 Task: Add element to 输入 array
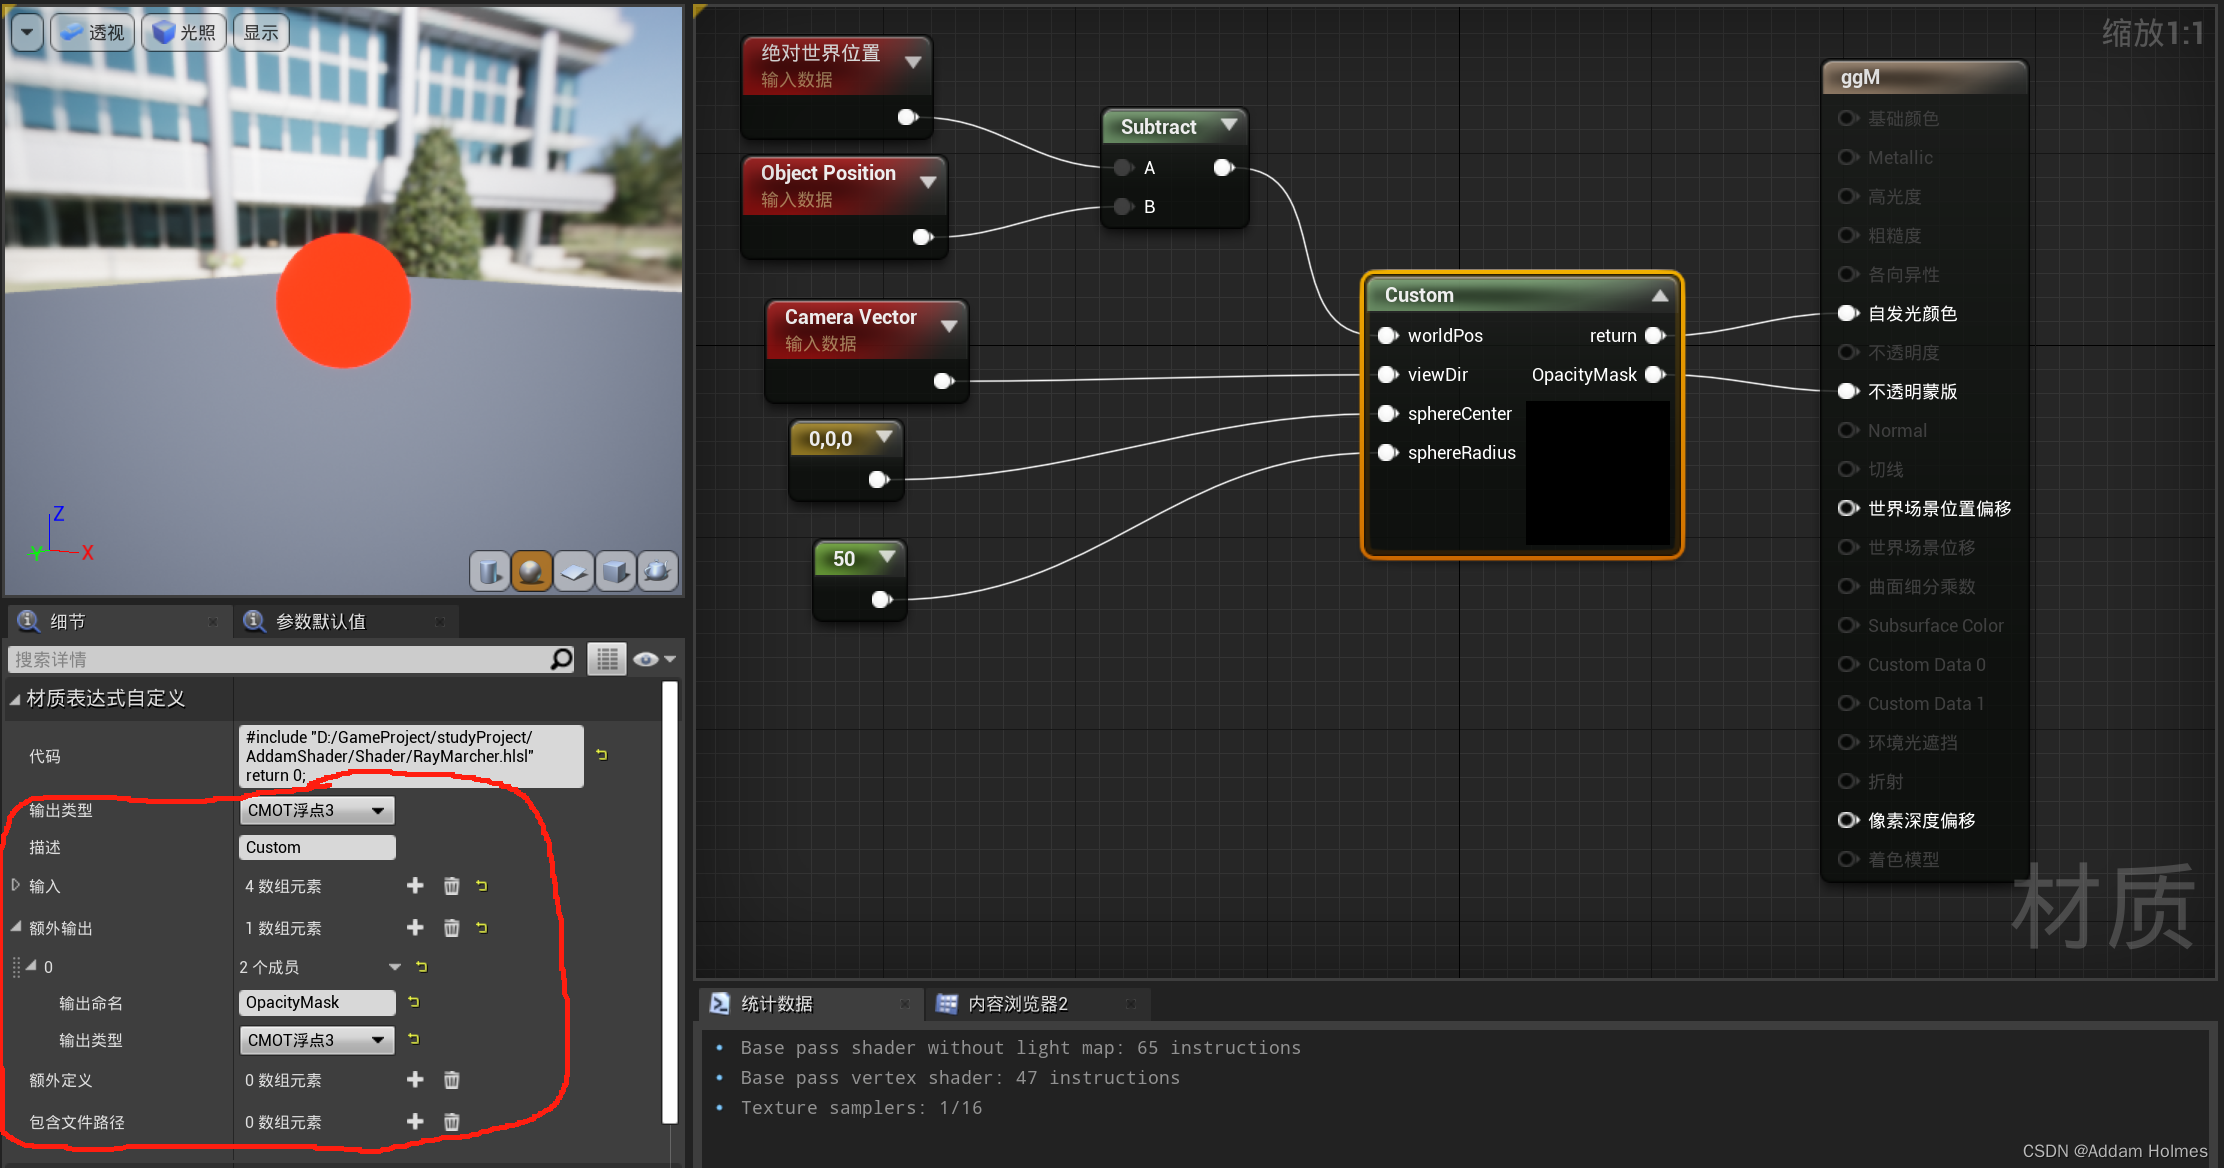tap(415, 886)
